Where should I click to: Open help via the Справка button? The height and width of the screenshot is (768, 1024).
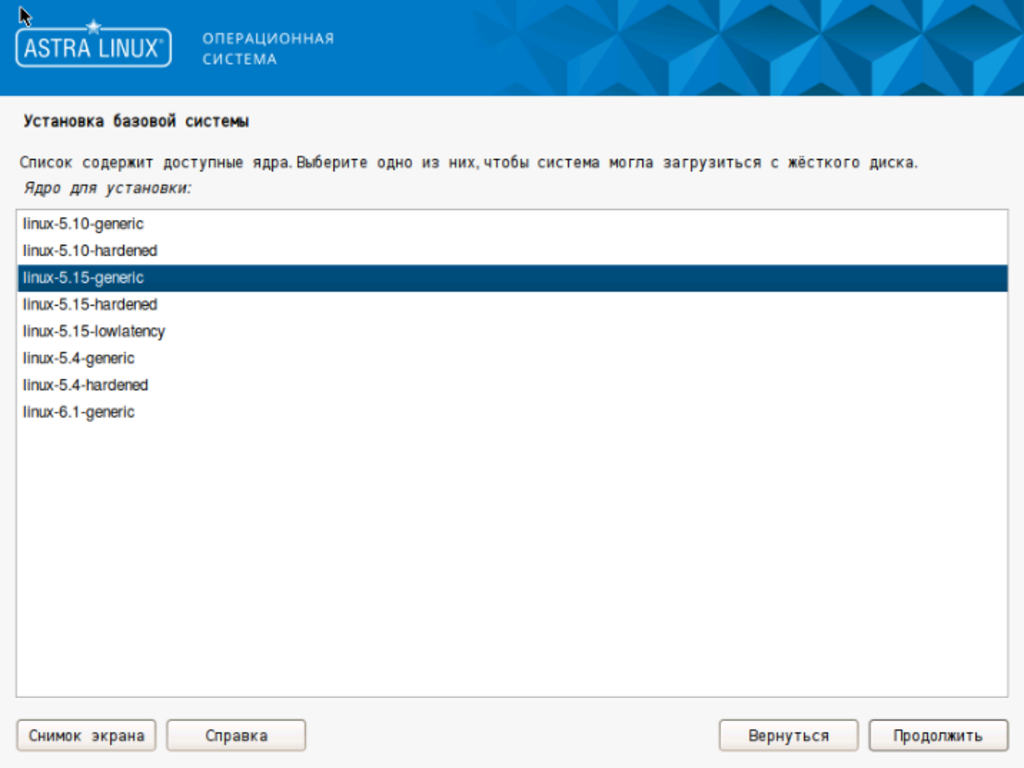[x=236, y=736]
